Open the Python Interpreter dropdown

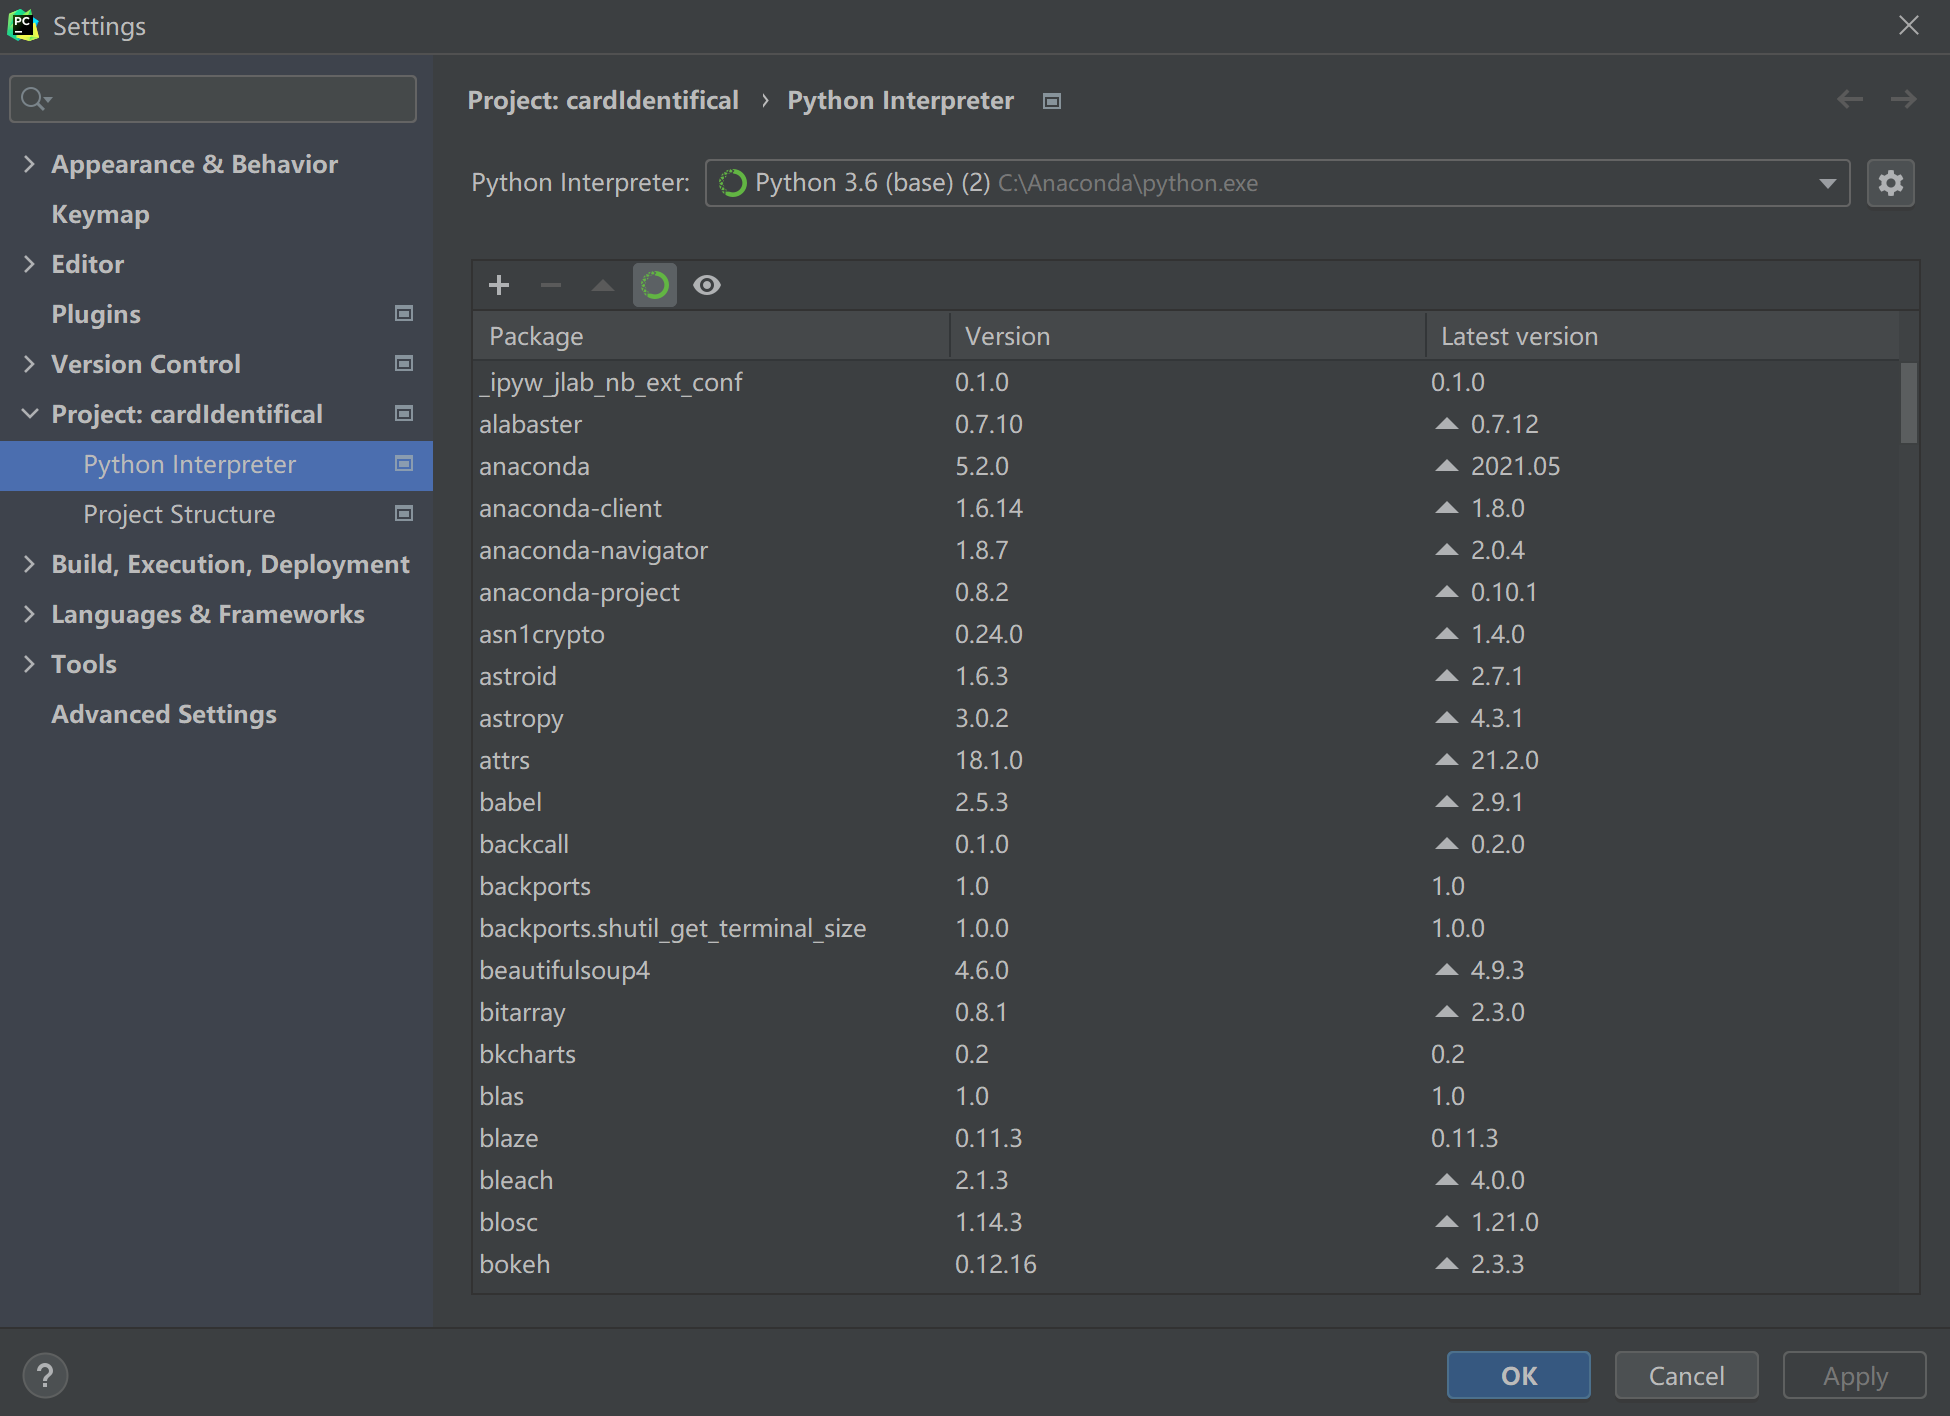(1827, 183)
